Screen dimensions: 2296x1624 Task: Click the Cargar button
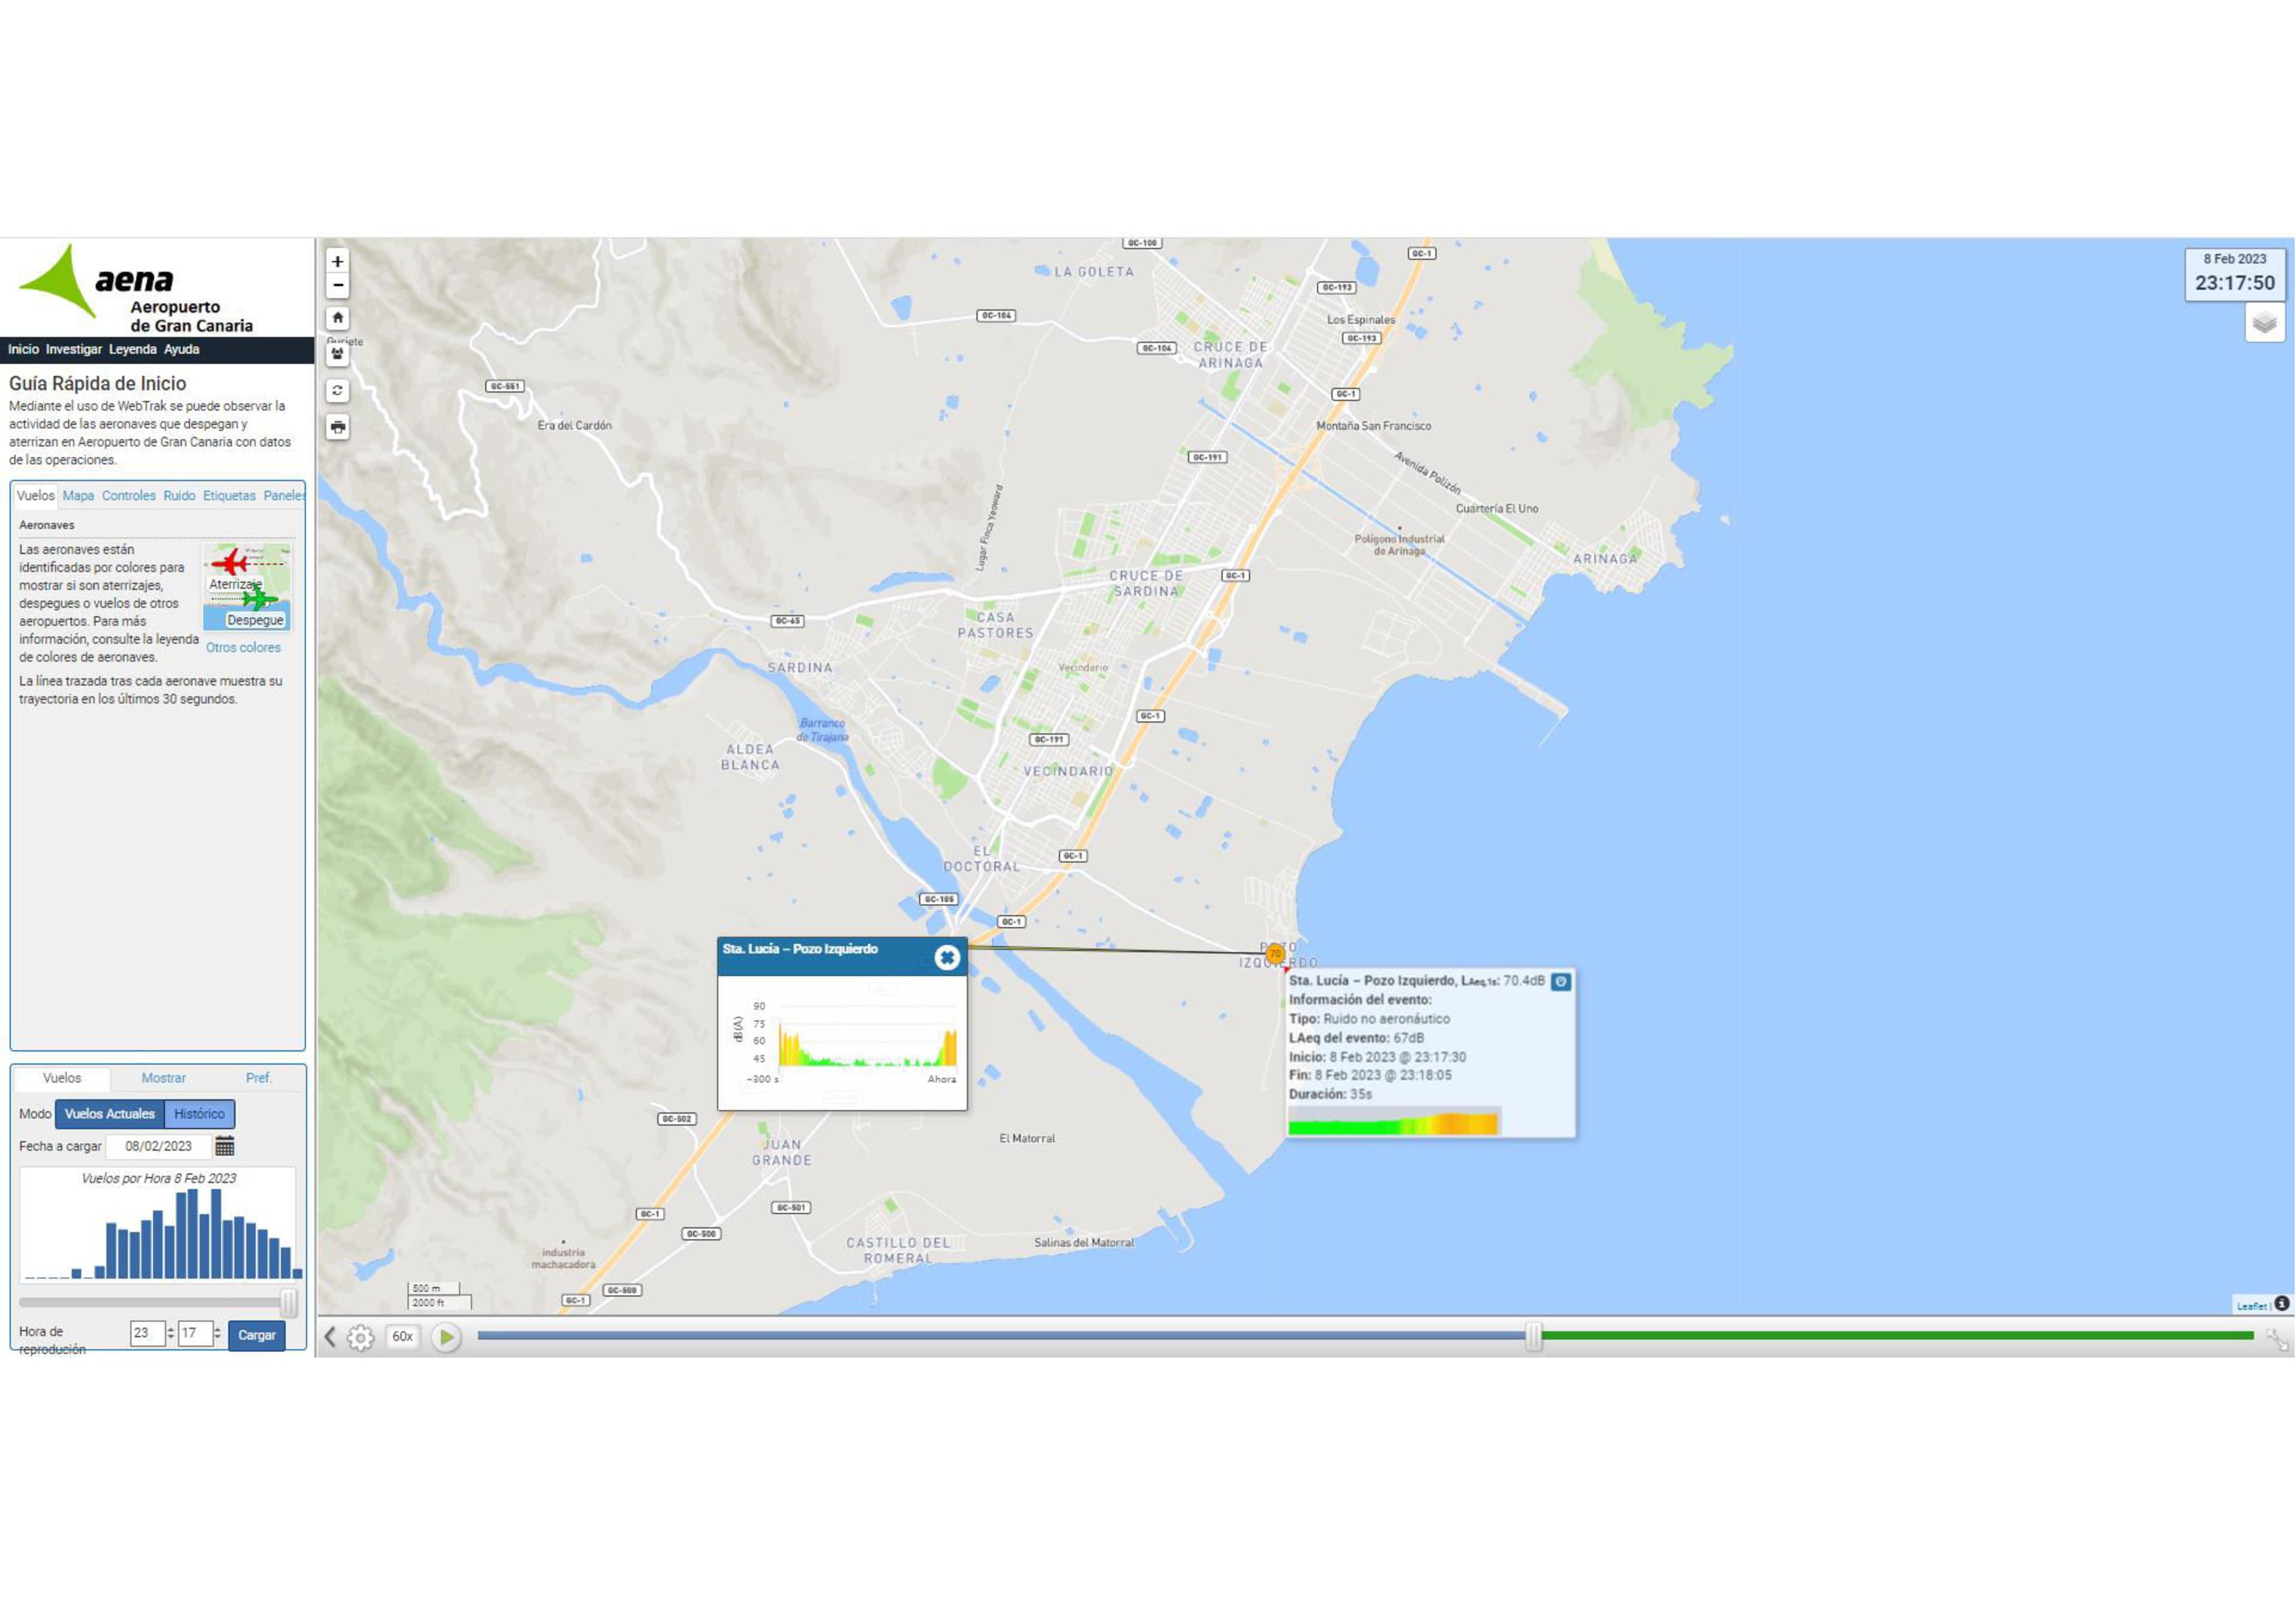pyautogui.click(x=256, y=1335)
